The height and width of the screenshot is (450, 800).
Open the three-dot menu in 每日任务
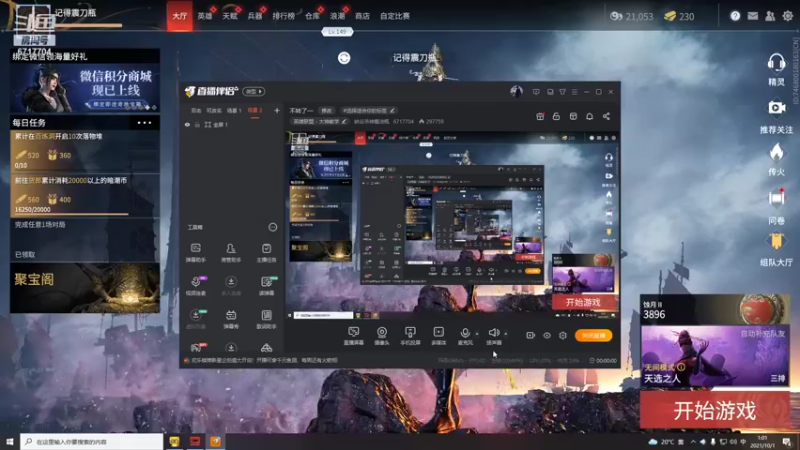tap(144, 122)
